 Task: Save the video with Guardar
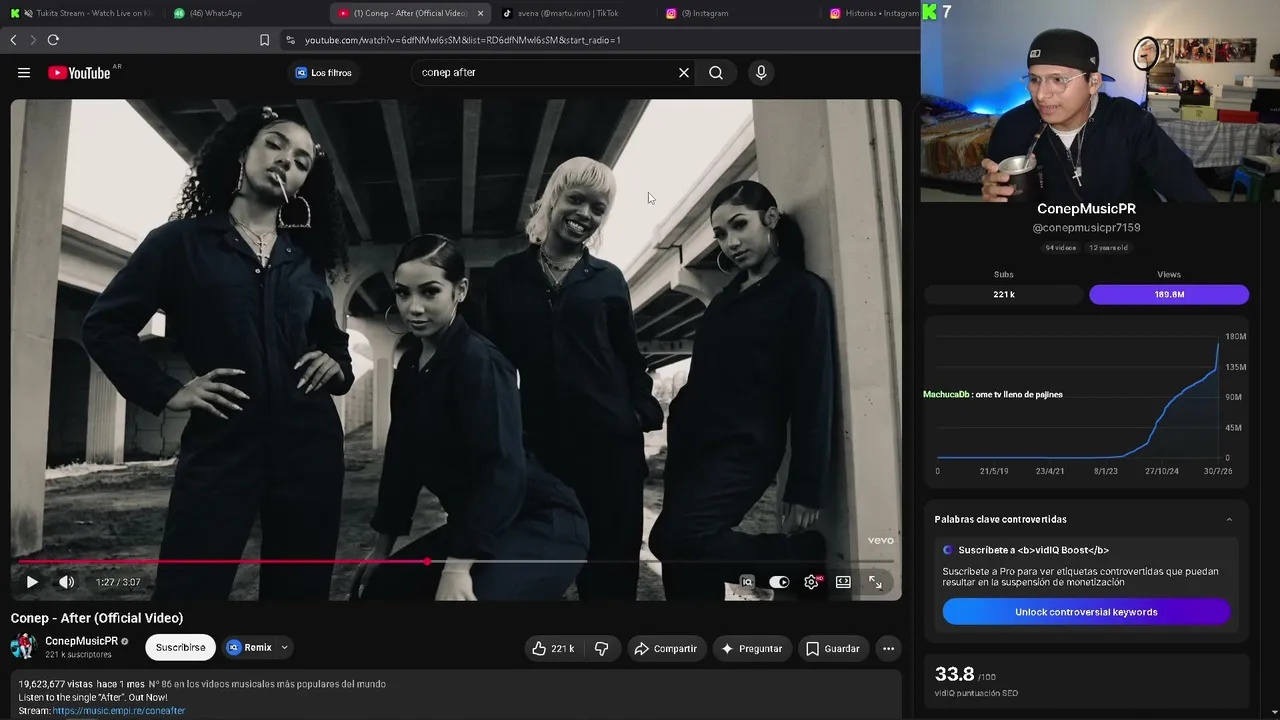(x=833, y=648)
